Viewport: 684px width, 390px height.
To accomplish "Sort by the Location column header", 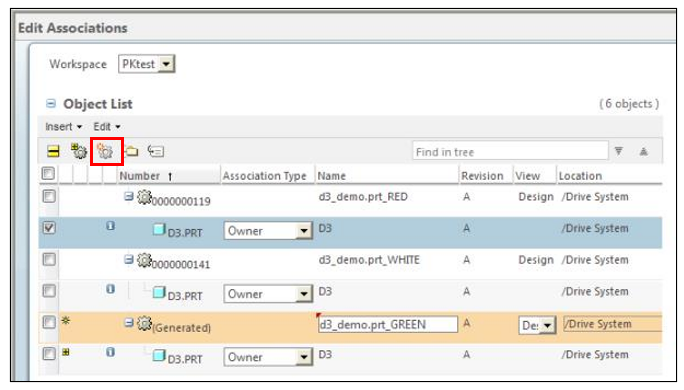I will 580,176.
